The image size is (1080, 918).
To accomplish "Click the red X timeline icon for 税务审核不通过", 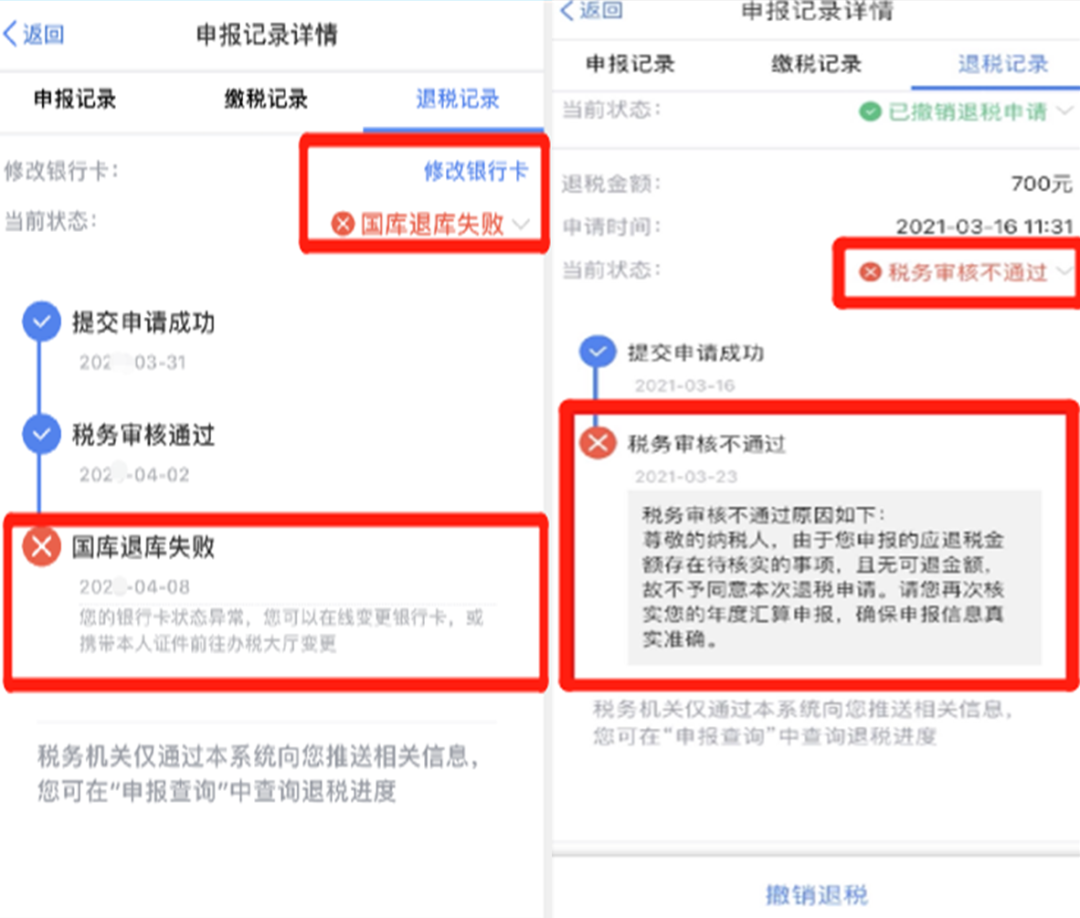I will coord(598,443).
